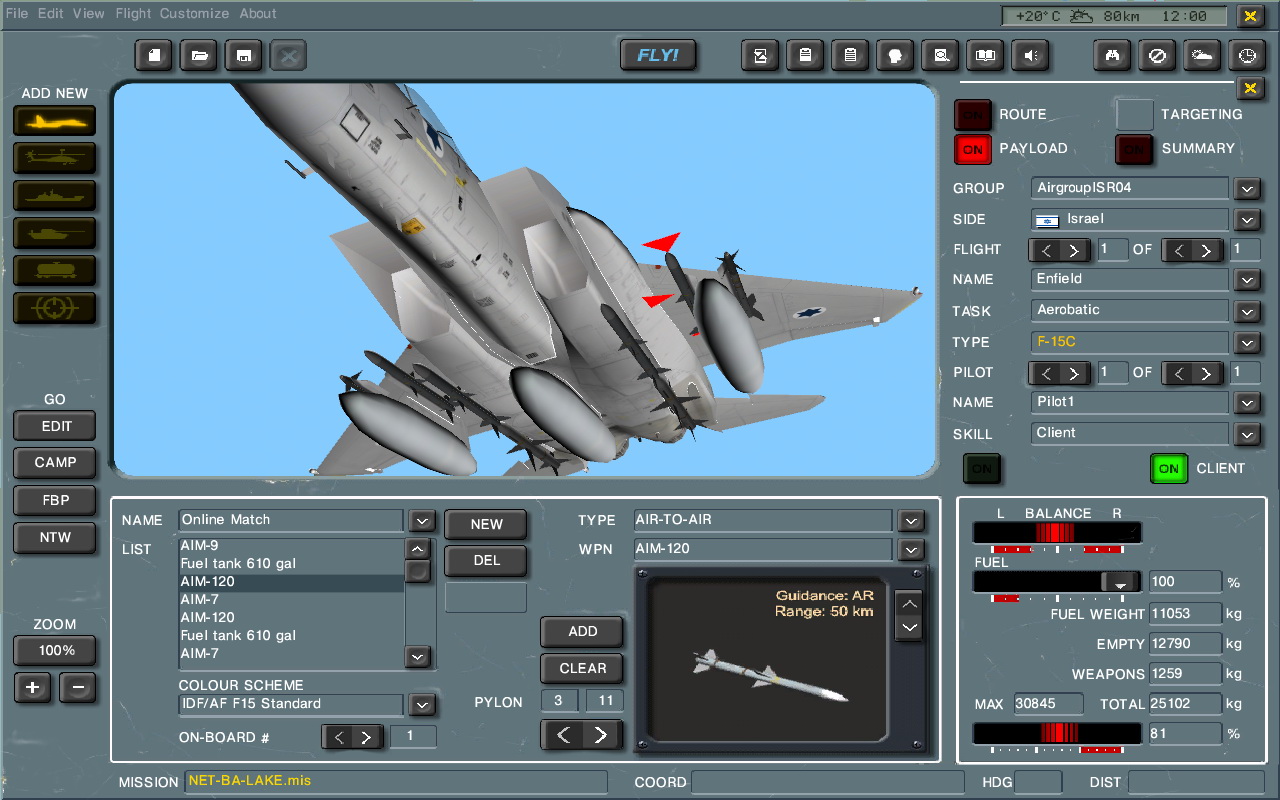Toggle the ROUTE panel switch
The height and width of the screenshot is (800, 1280).
(972, 115)
